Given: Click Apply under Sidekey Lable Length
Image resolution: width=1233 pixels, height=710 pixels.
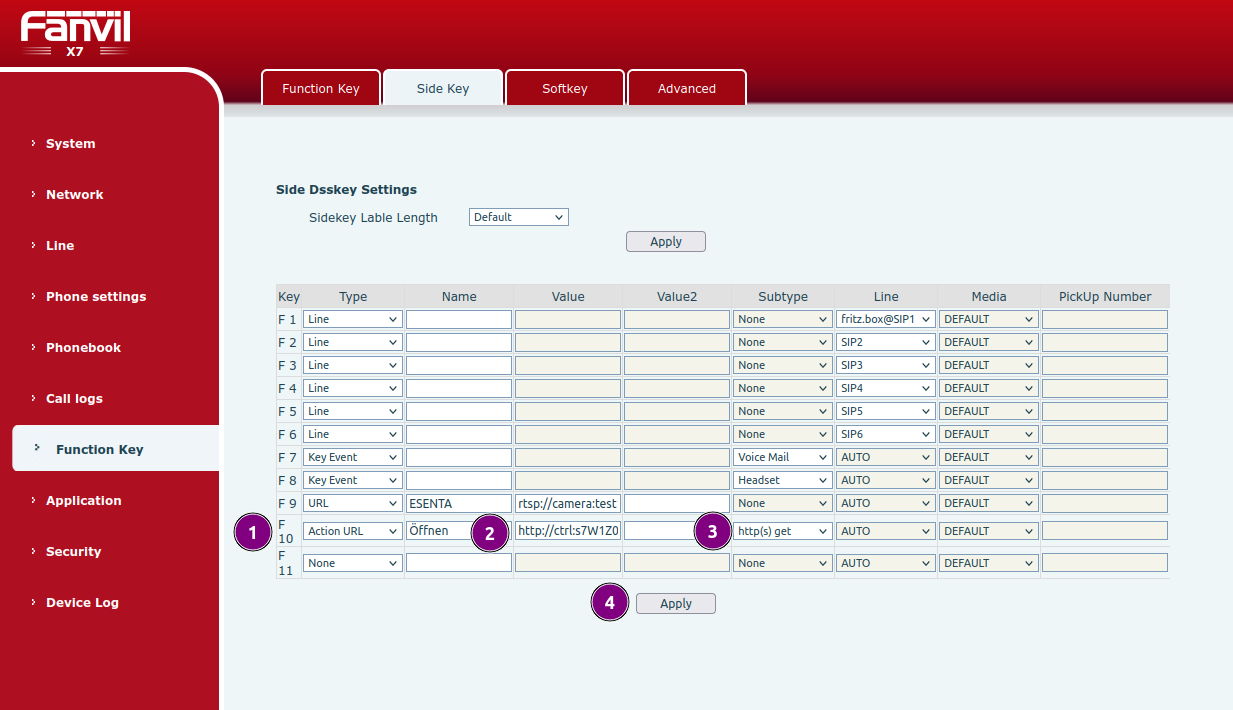Looking at the screenshot, I should [666, 242].
